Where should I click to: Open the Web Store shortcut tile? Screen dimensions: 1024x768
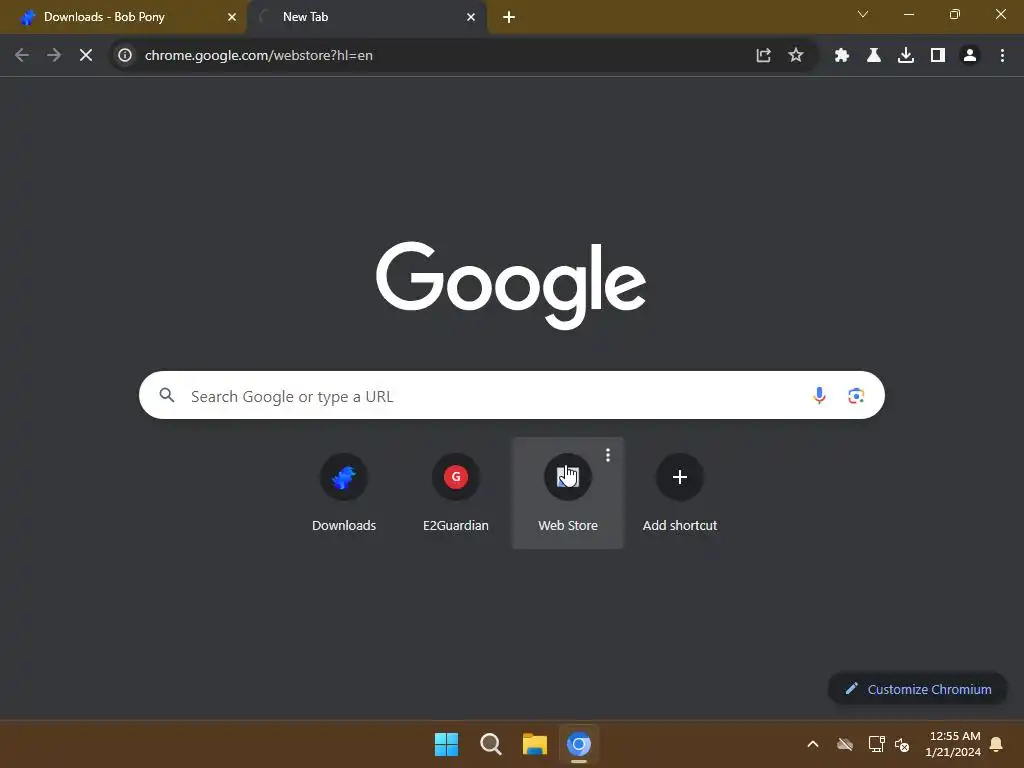coord(568,493)
